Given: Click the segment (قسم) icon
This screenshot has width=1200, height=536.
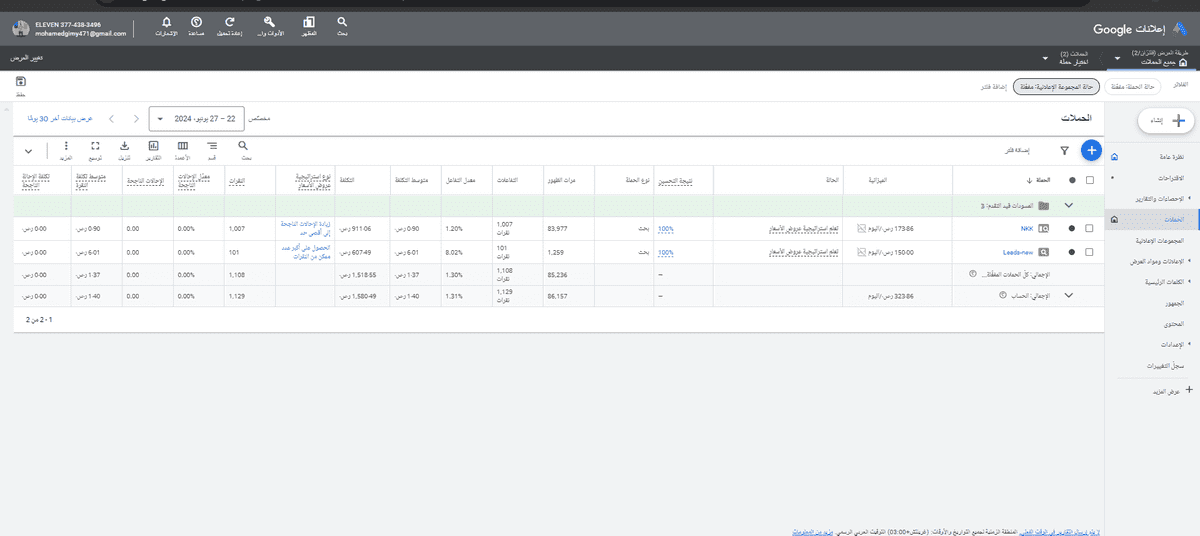Looking at the screenshot, I should (x=212, y=147).
